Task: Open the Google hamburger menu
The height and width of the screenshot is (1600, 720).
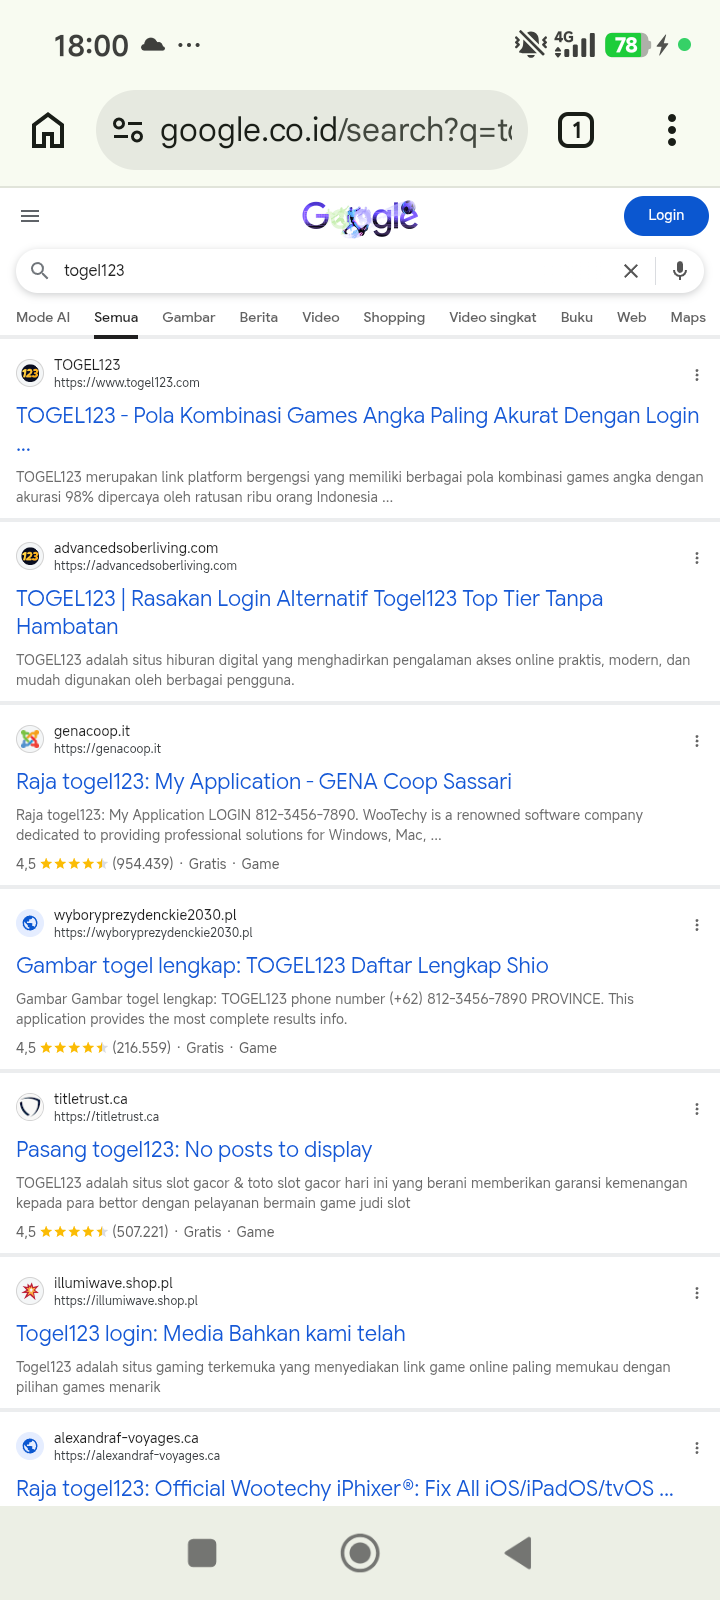Action: 30,216
